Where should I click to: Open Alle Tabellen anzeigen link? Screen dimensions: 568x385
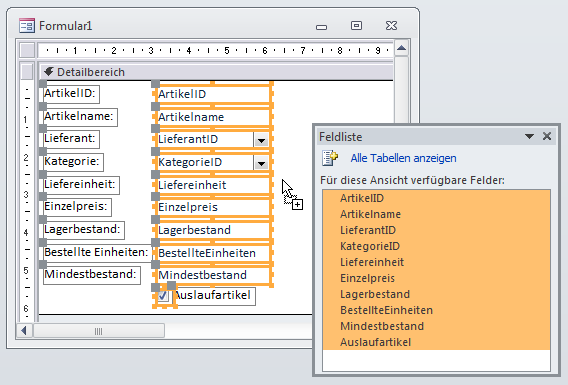point(403,158)
